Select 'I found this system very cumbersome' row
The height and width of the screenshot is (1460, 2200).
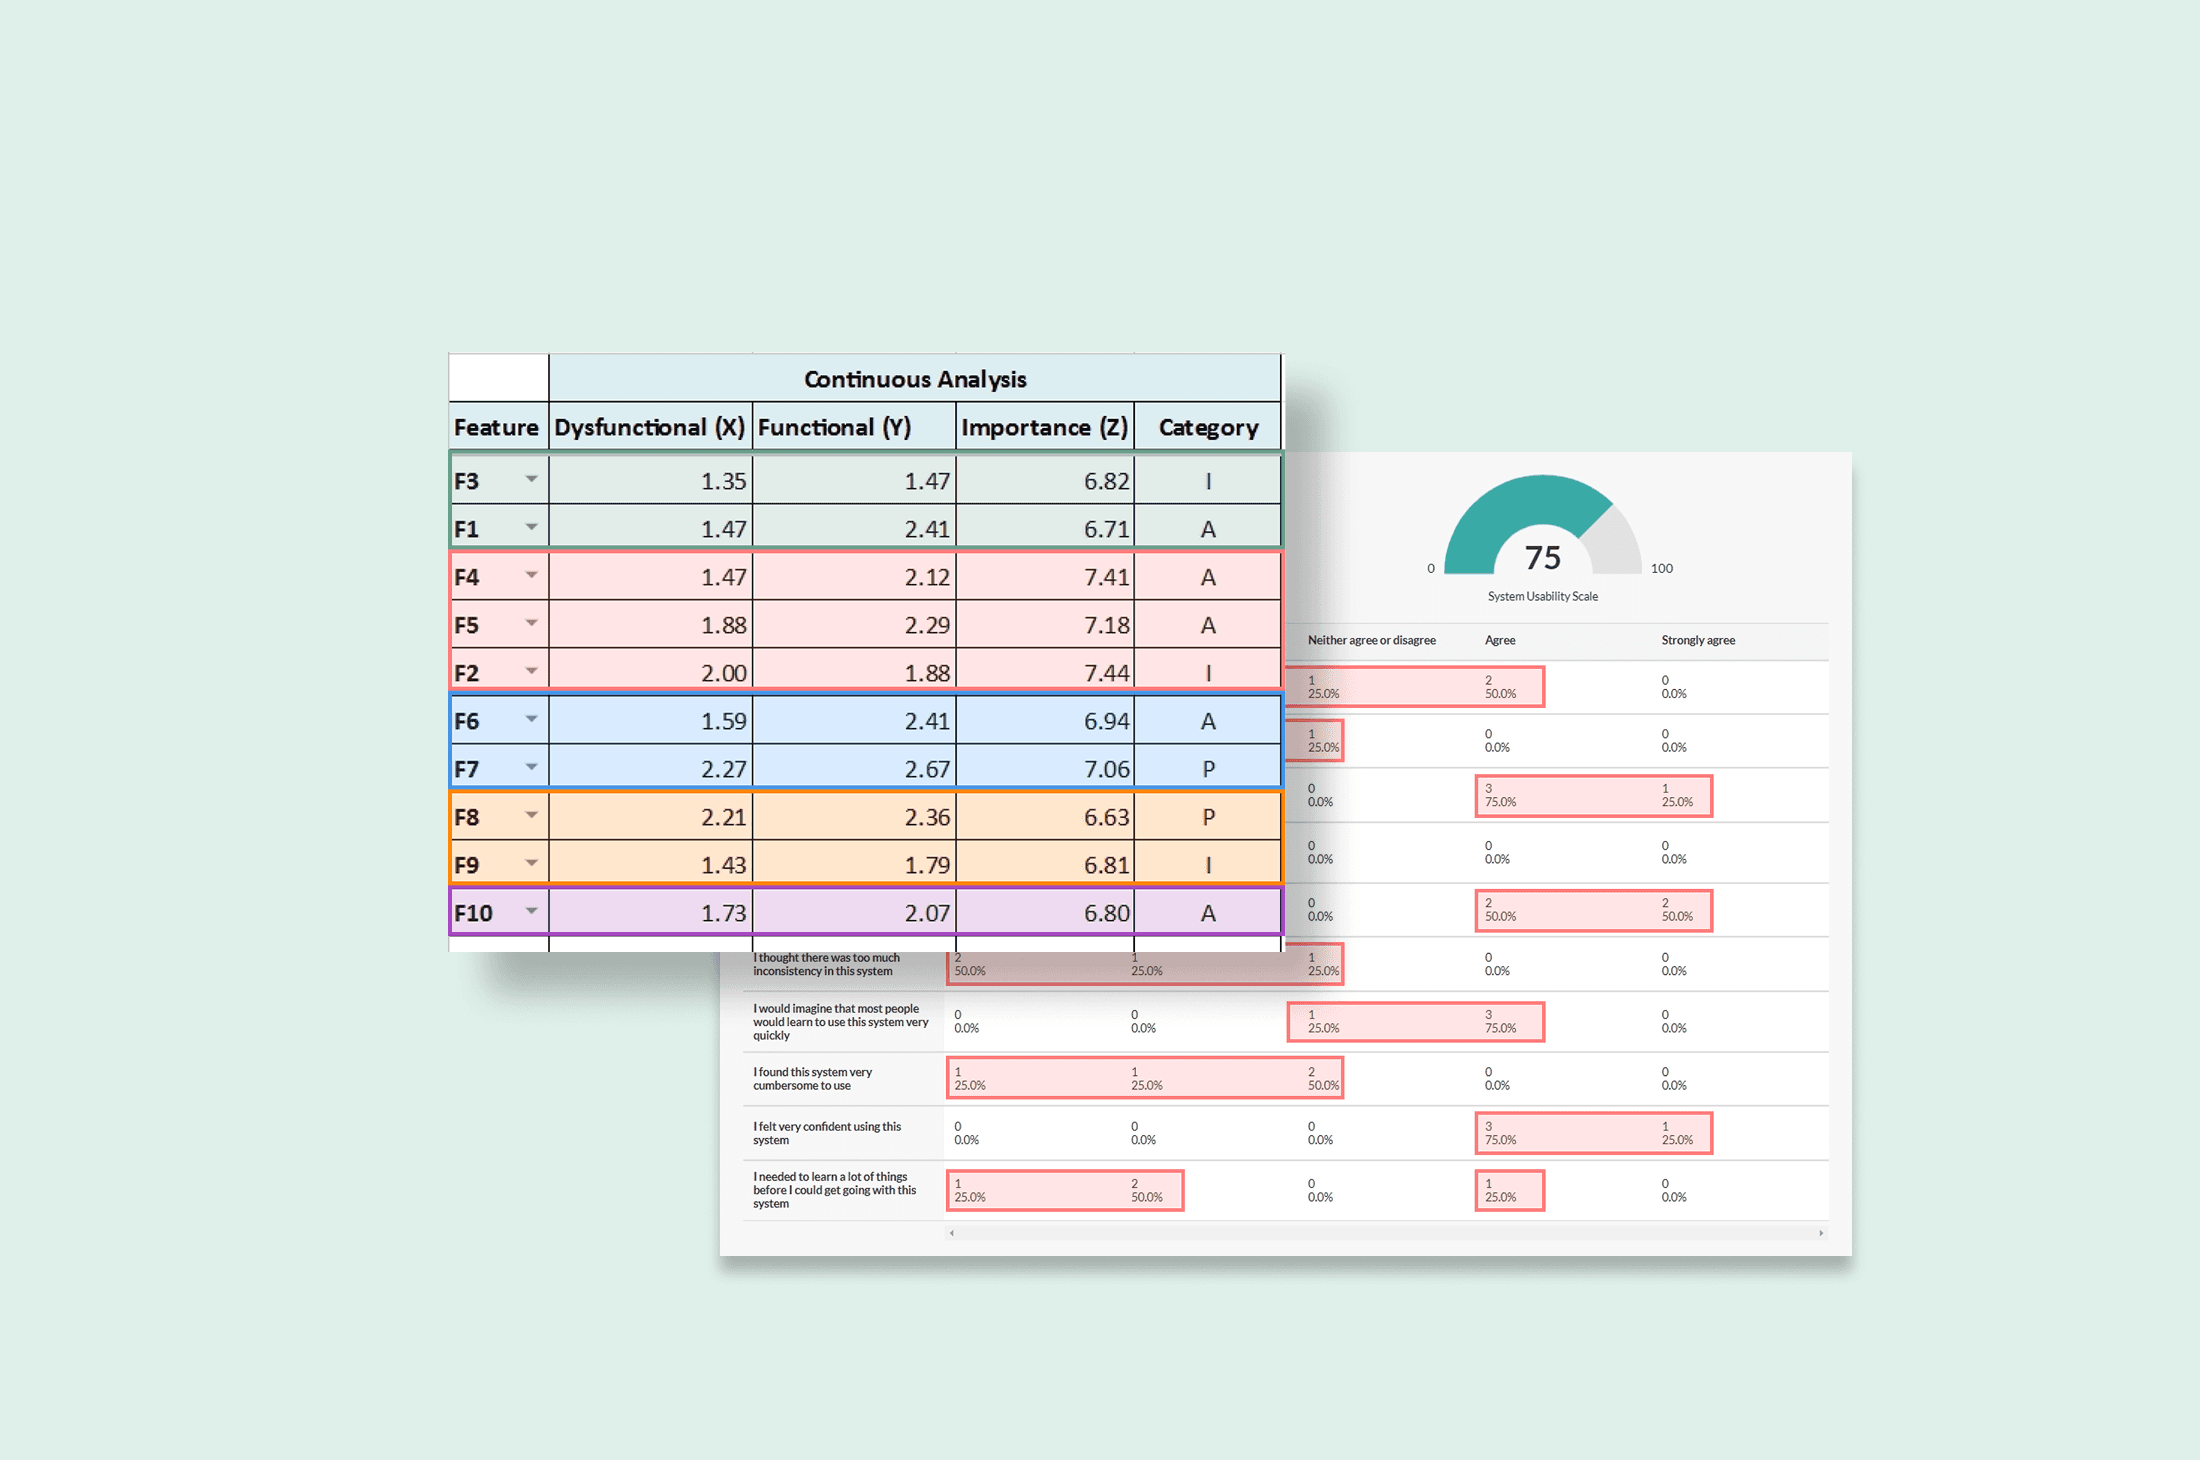click(812, 1078)
